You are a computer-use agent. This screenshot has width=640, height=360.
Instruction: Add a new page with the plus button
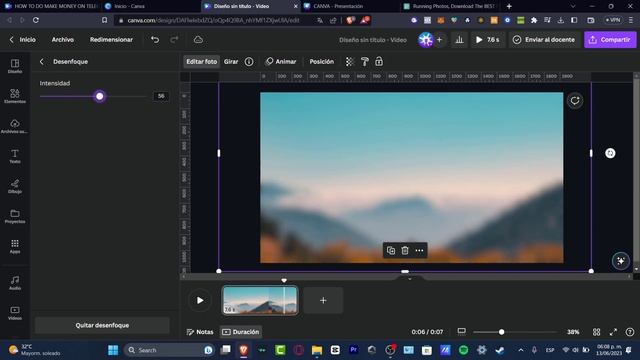coord(323,300)
